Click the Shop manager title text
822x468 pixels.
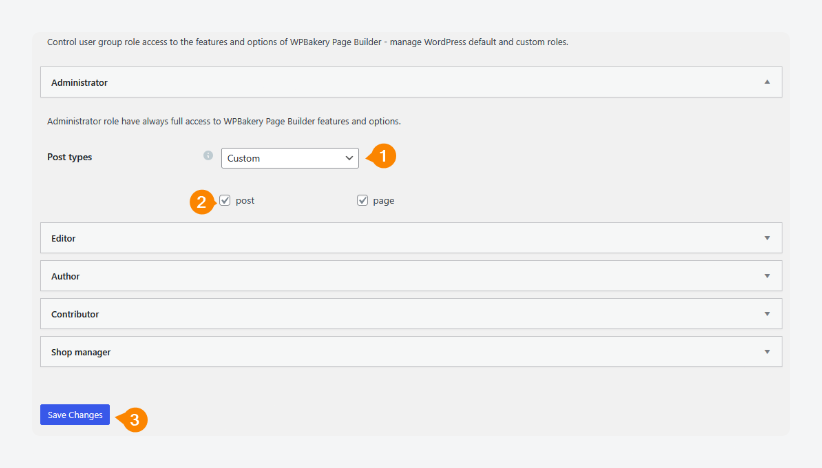point(81,352)
